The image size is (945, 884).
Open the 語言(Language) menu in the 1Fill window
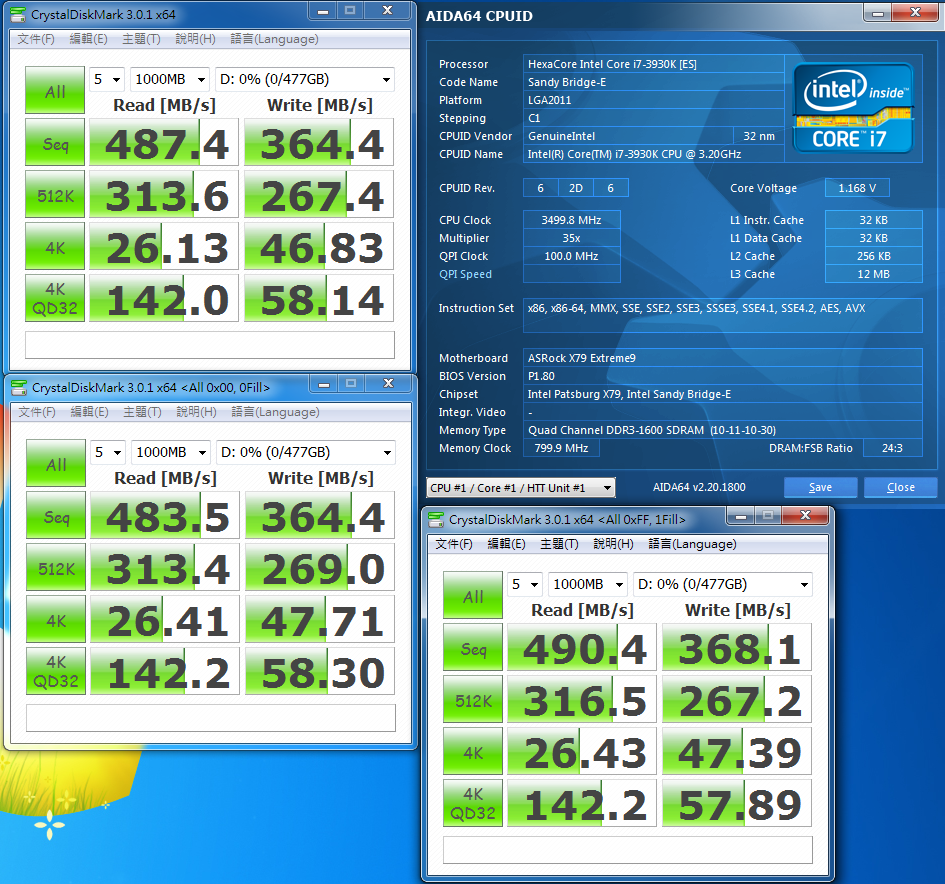tap(692, 544)
